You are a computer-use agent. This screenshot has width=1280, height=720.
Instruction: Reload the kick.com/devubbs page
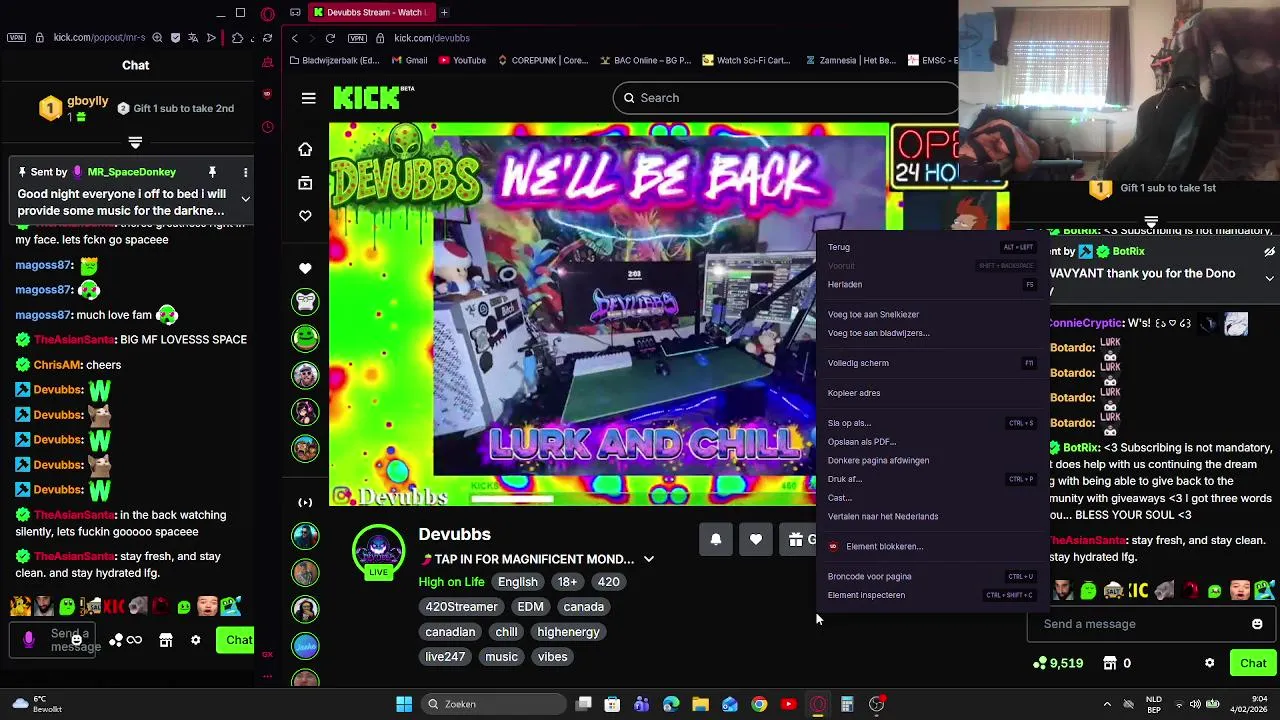point(330,38)
